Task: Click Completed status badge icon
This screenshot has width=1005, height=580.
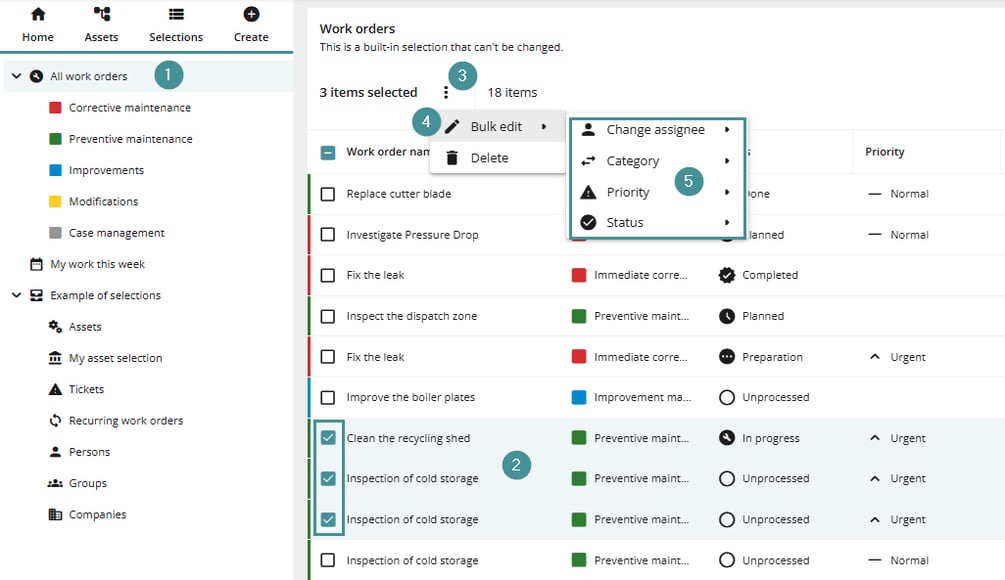Action: click(727, 275)
